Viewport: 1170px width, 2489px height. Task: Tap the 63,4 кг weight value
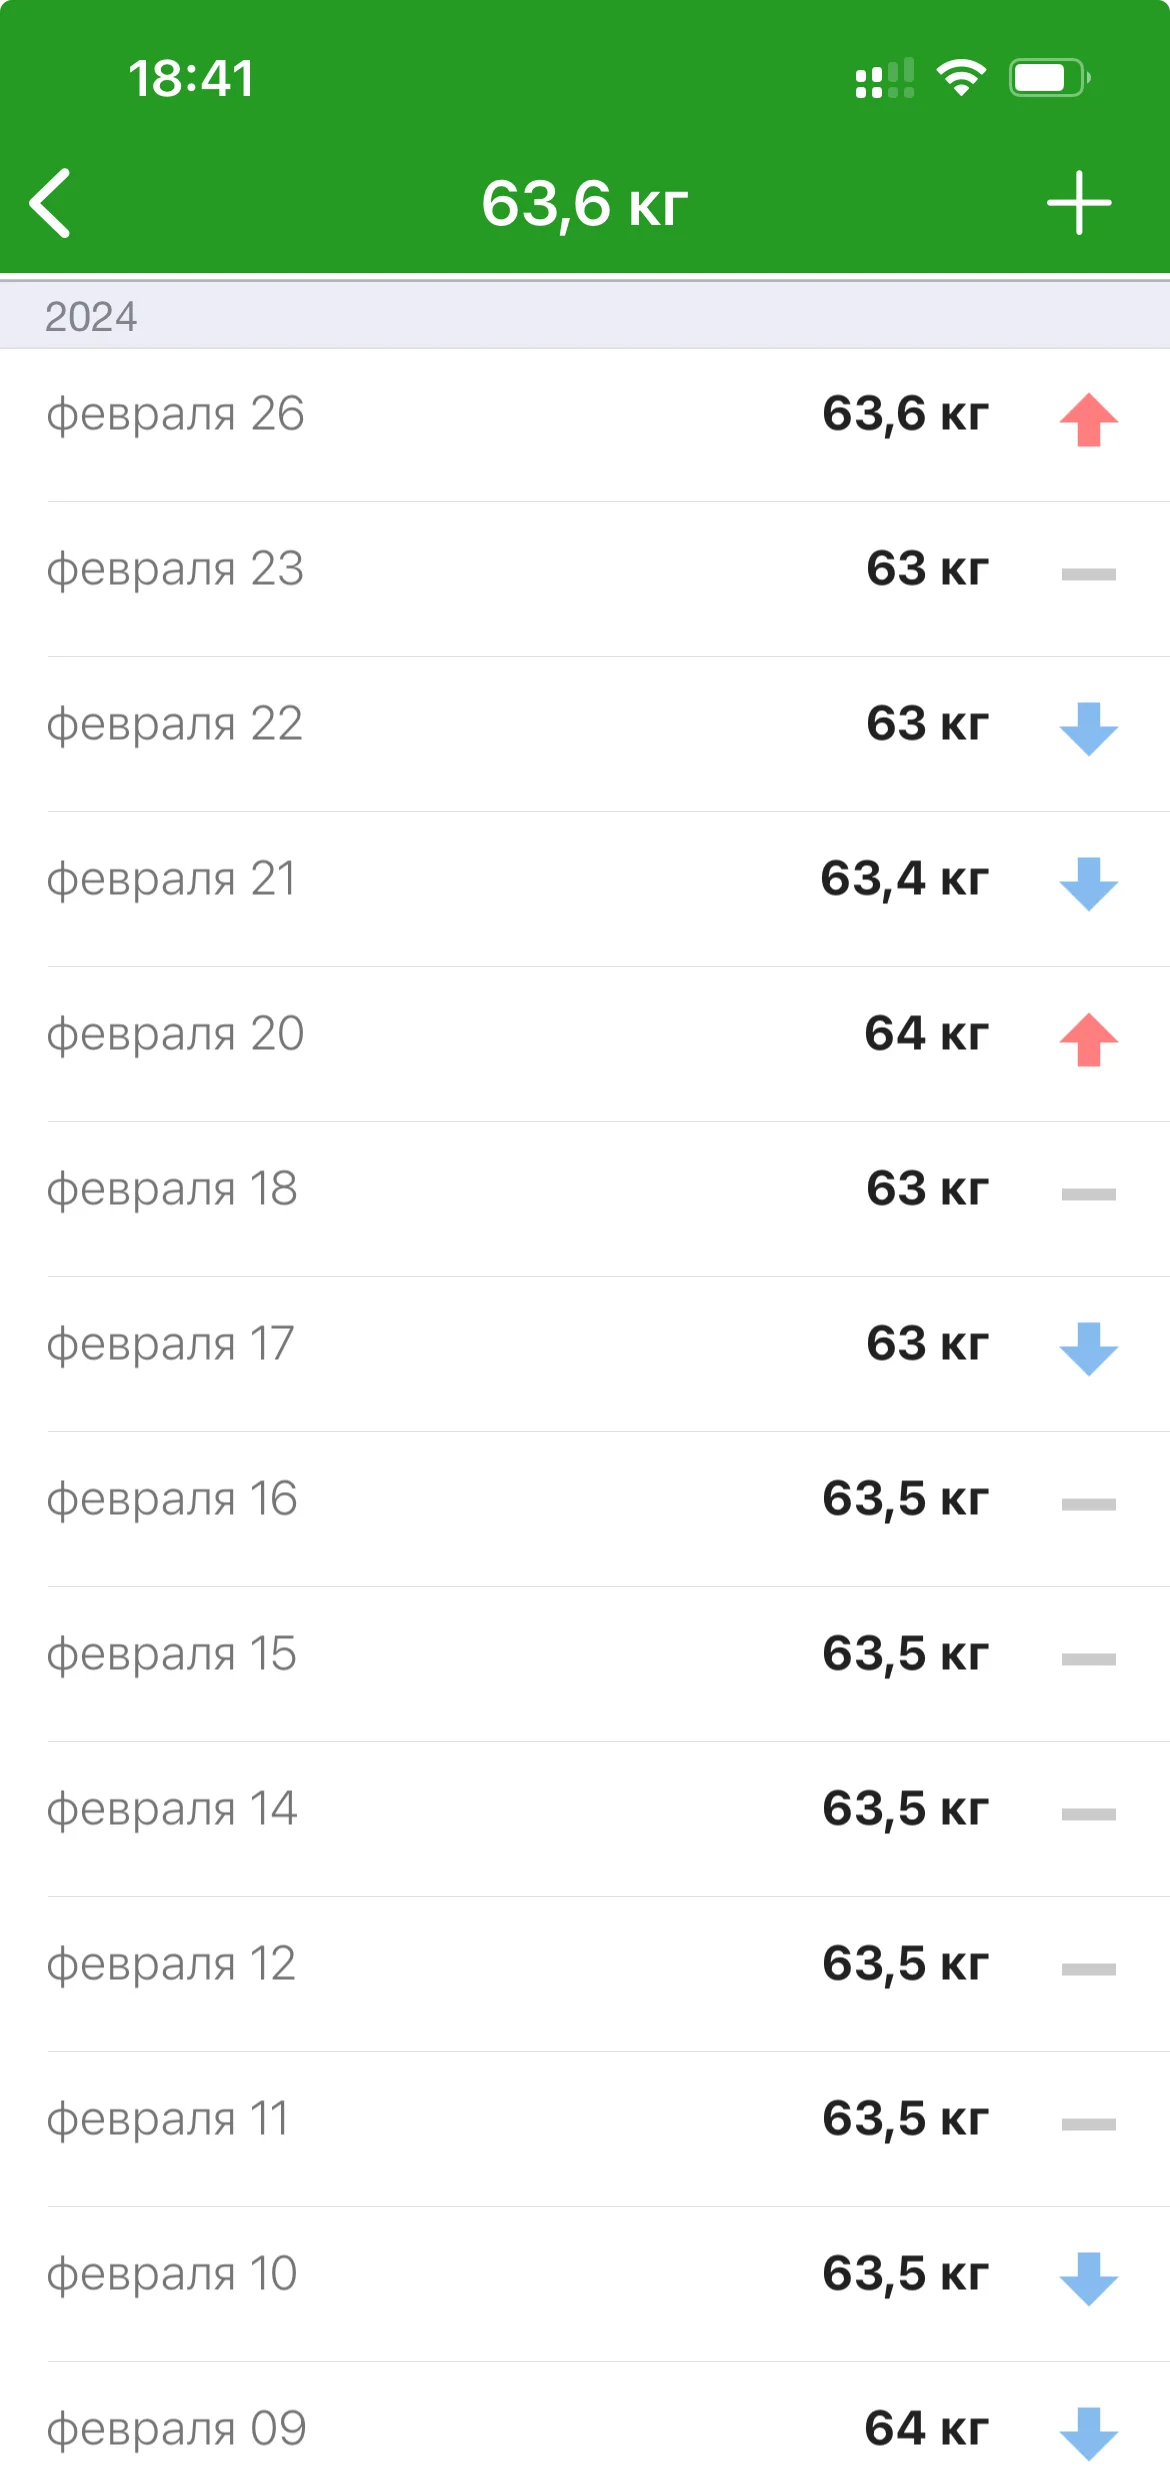click(x=904, y=880)
